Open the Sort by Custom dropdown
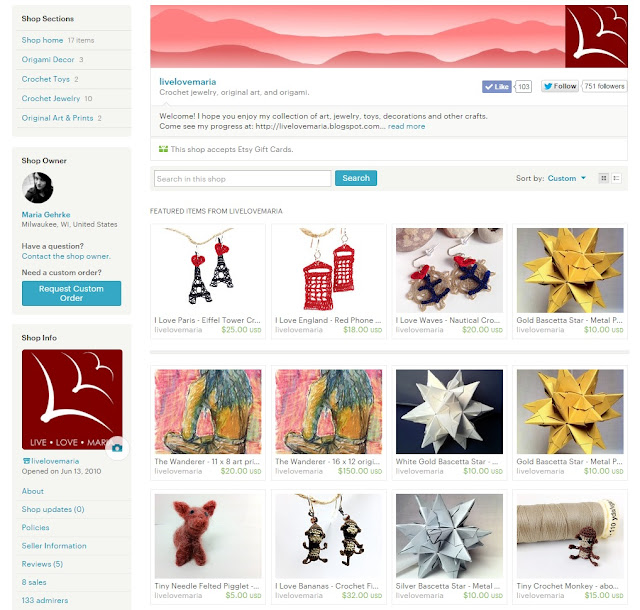This screenshot has width=640, height=610. (x=566, y=178)
